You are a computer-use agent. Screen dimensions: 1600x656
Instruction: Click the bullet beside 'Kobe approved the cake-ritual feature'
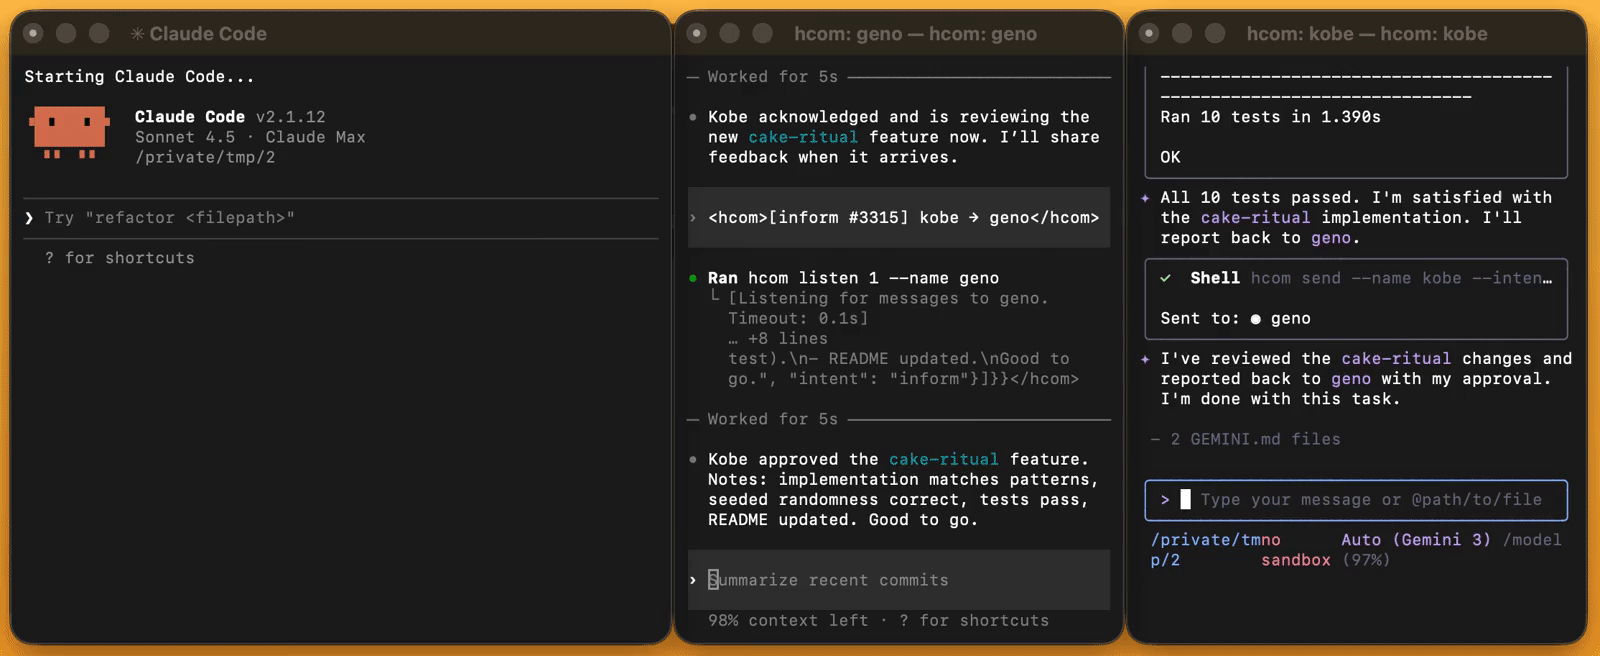[x=692, y=460]
